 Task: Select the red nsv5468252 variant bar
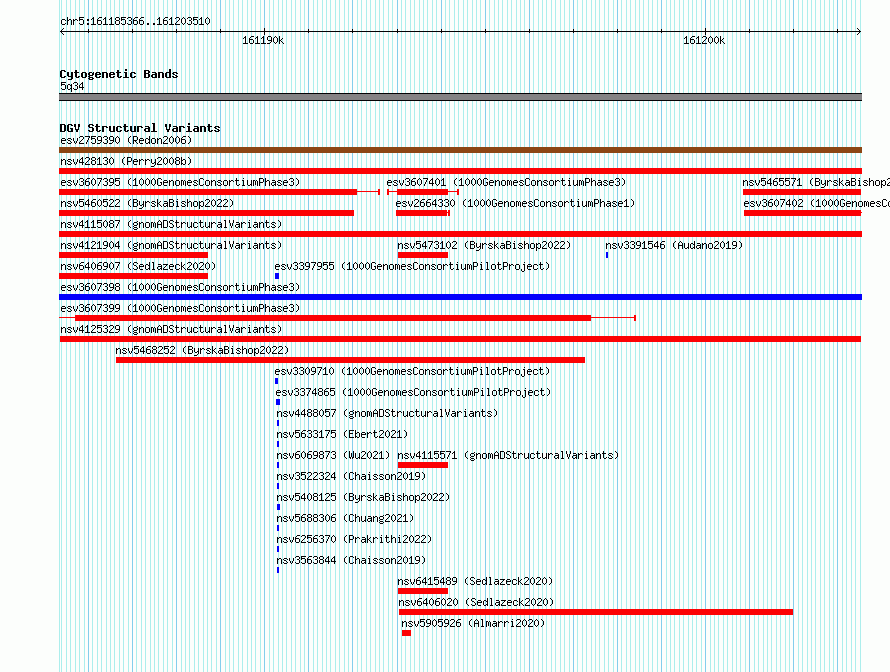click(x=350, y=360)
